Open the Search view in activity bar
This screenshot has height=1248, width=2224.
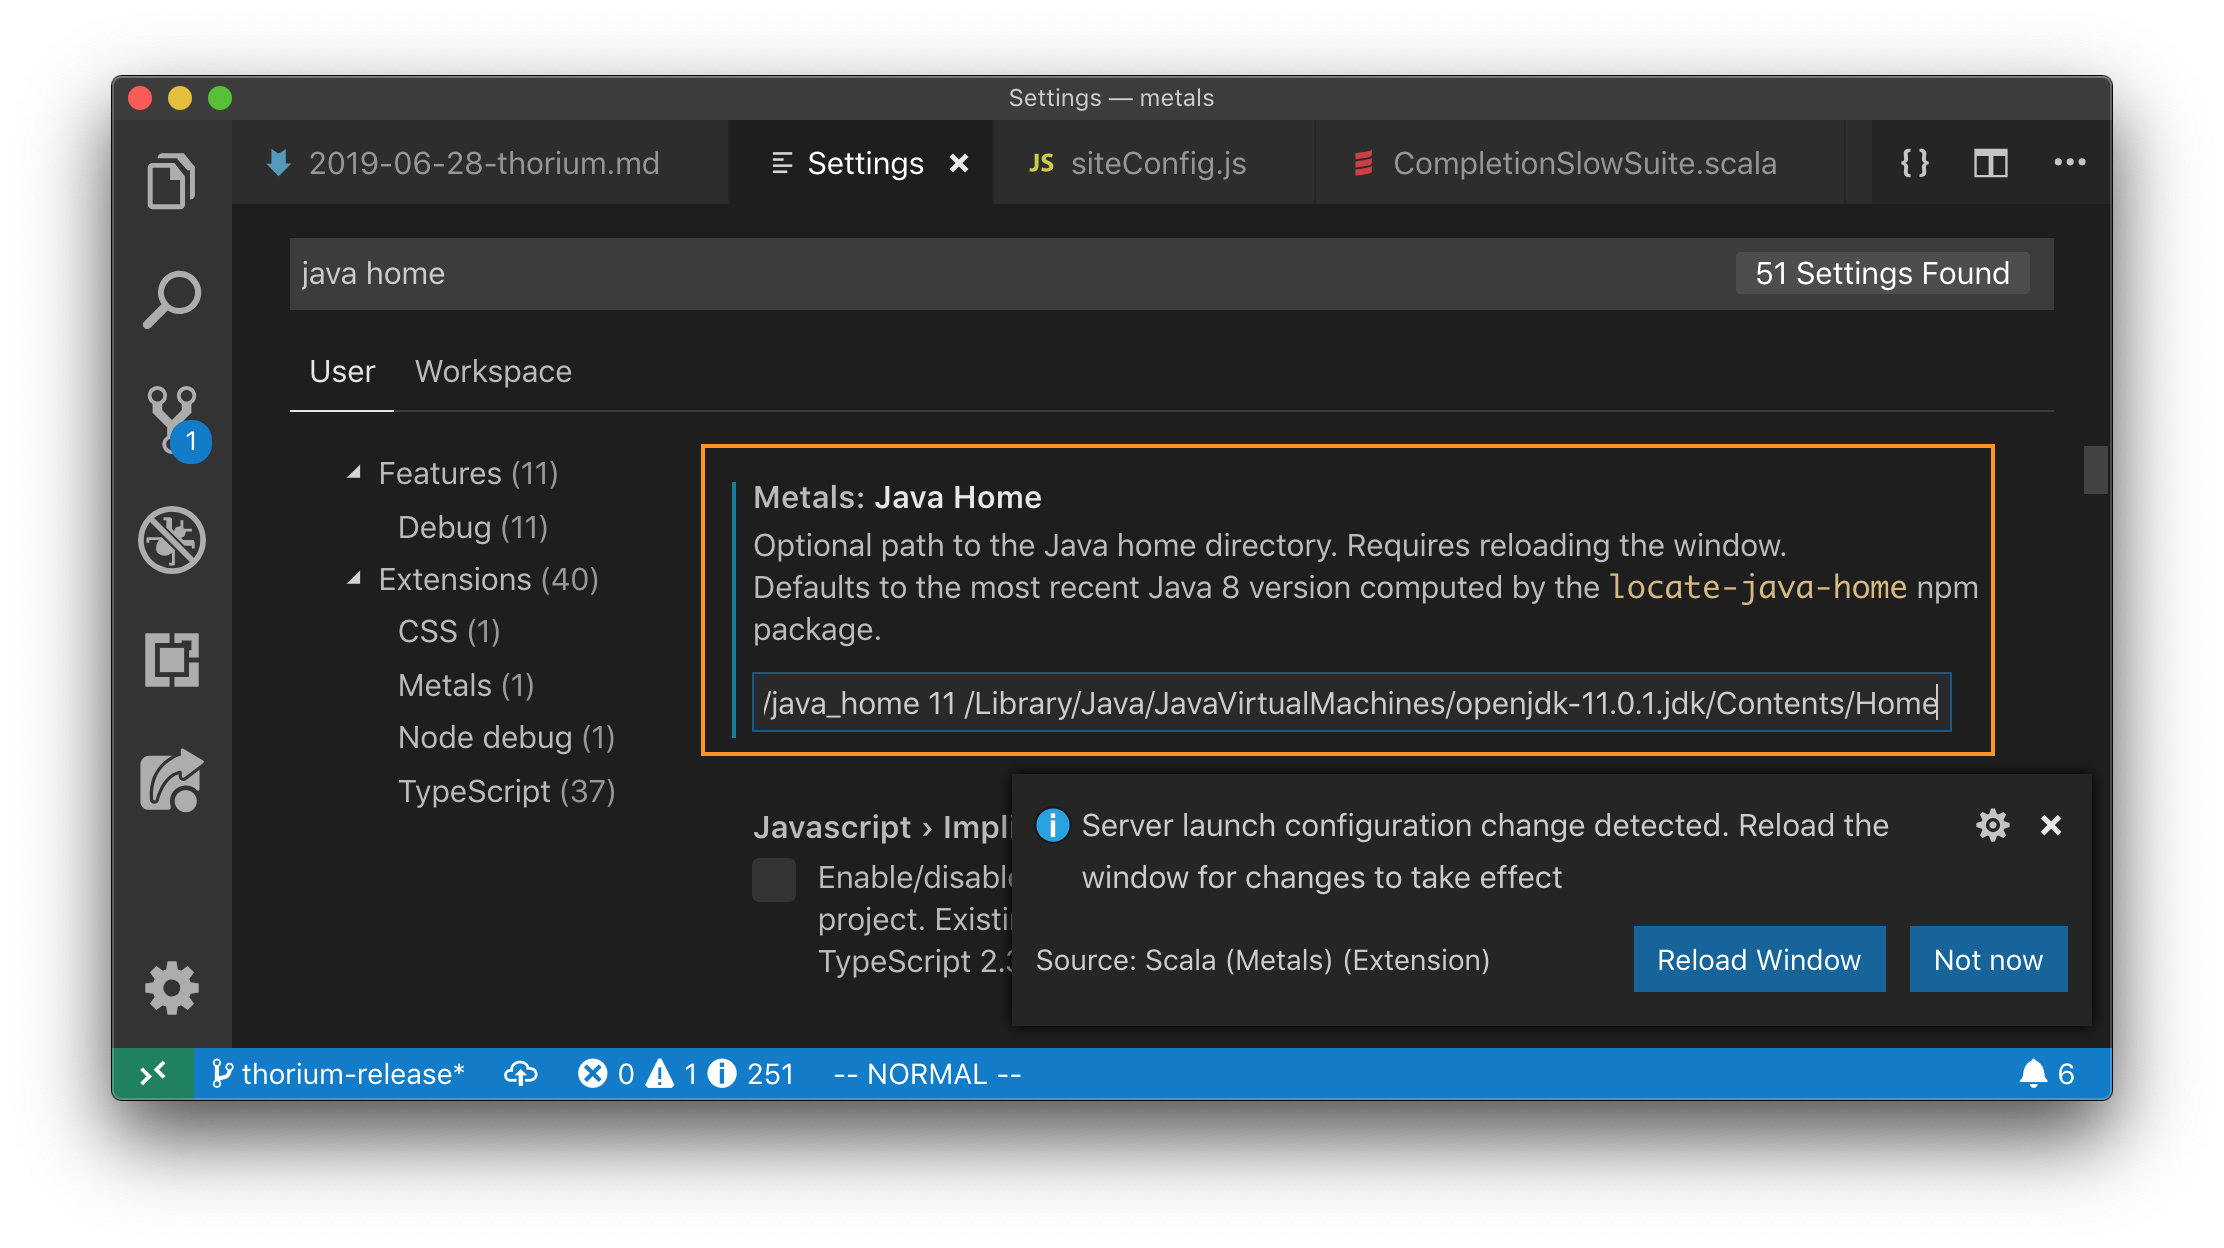[172, 298]
